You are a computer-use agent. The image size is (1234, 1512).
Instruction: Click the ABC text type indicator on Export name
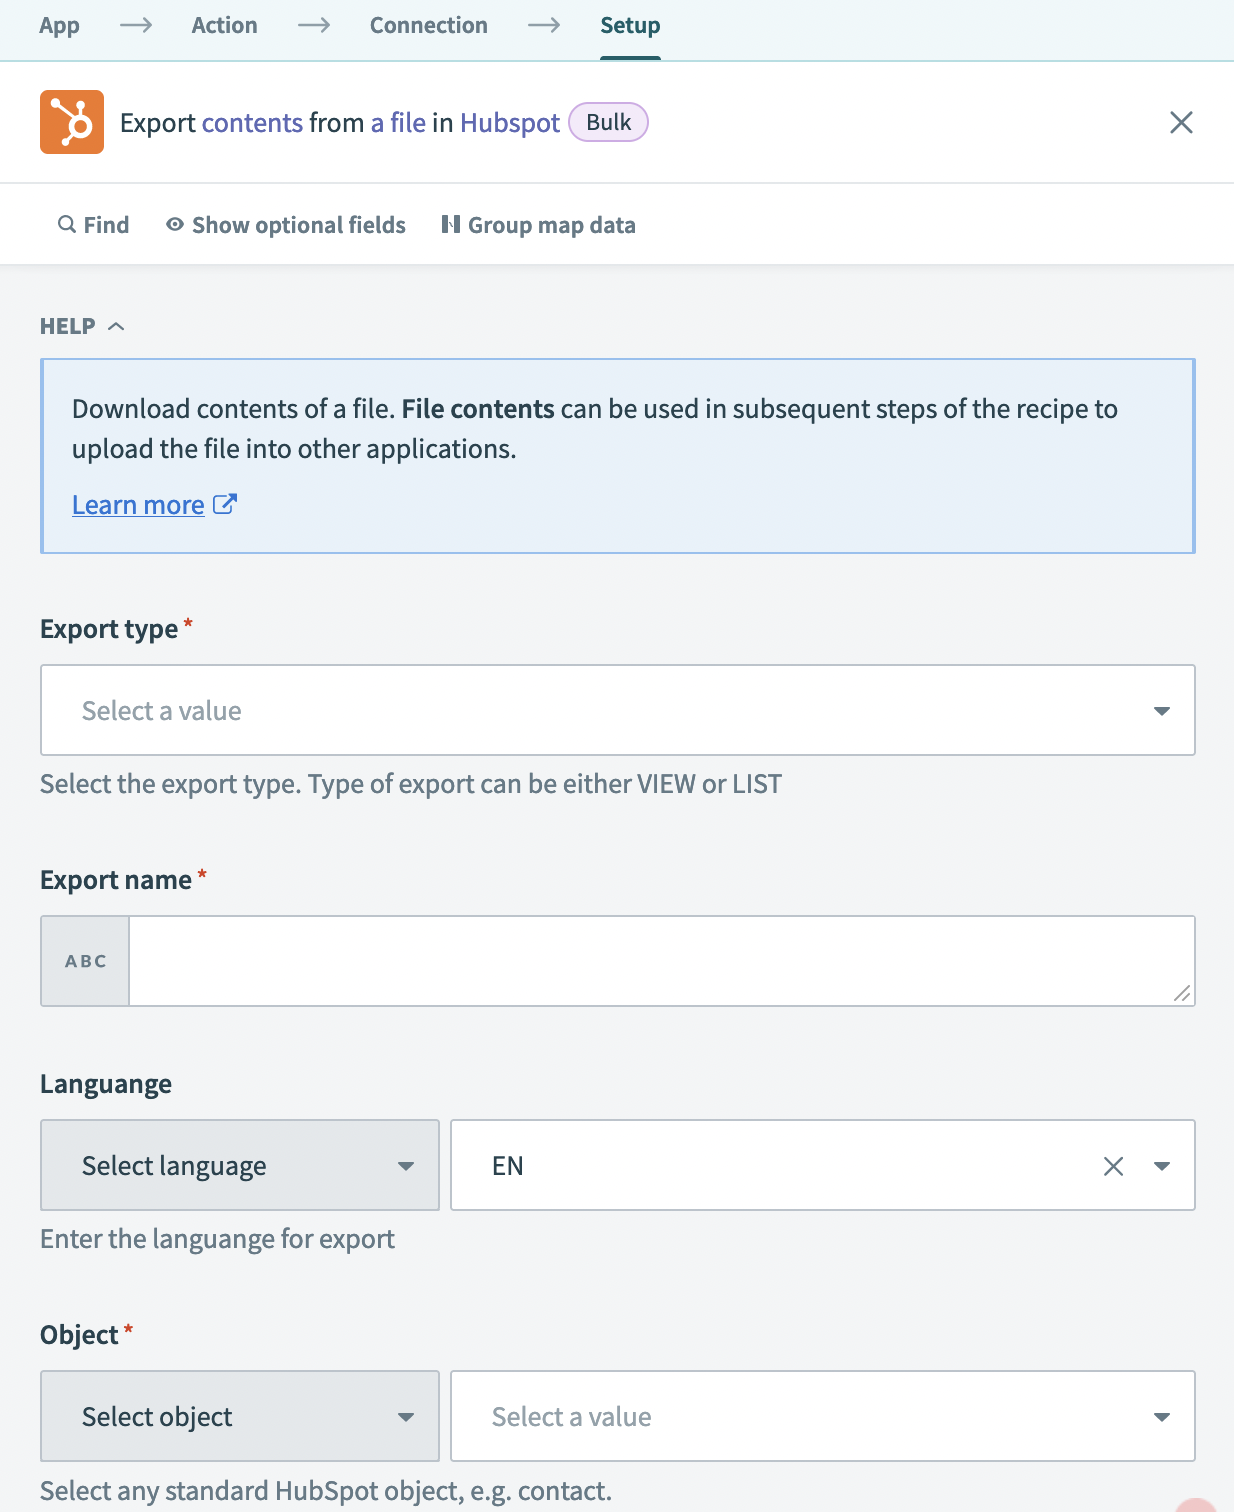coord(84,961)
